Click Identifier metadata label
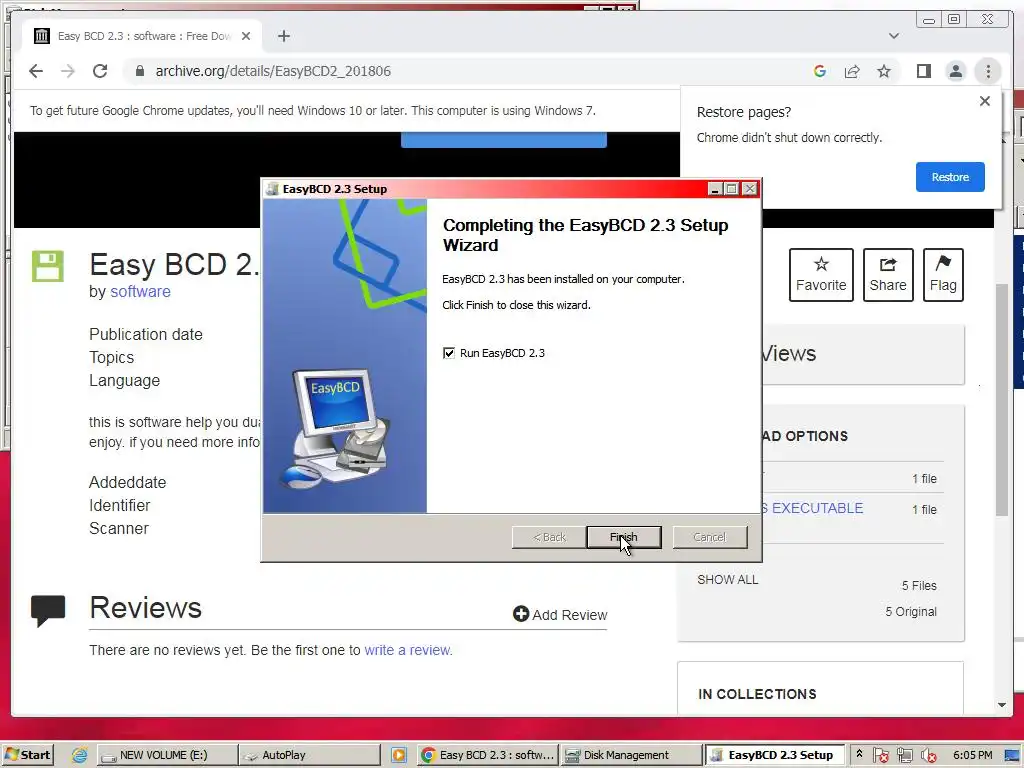This screenshot has width=1024, height=768. click(120, 505)
